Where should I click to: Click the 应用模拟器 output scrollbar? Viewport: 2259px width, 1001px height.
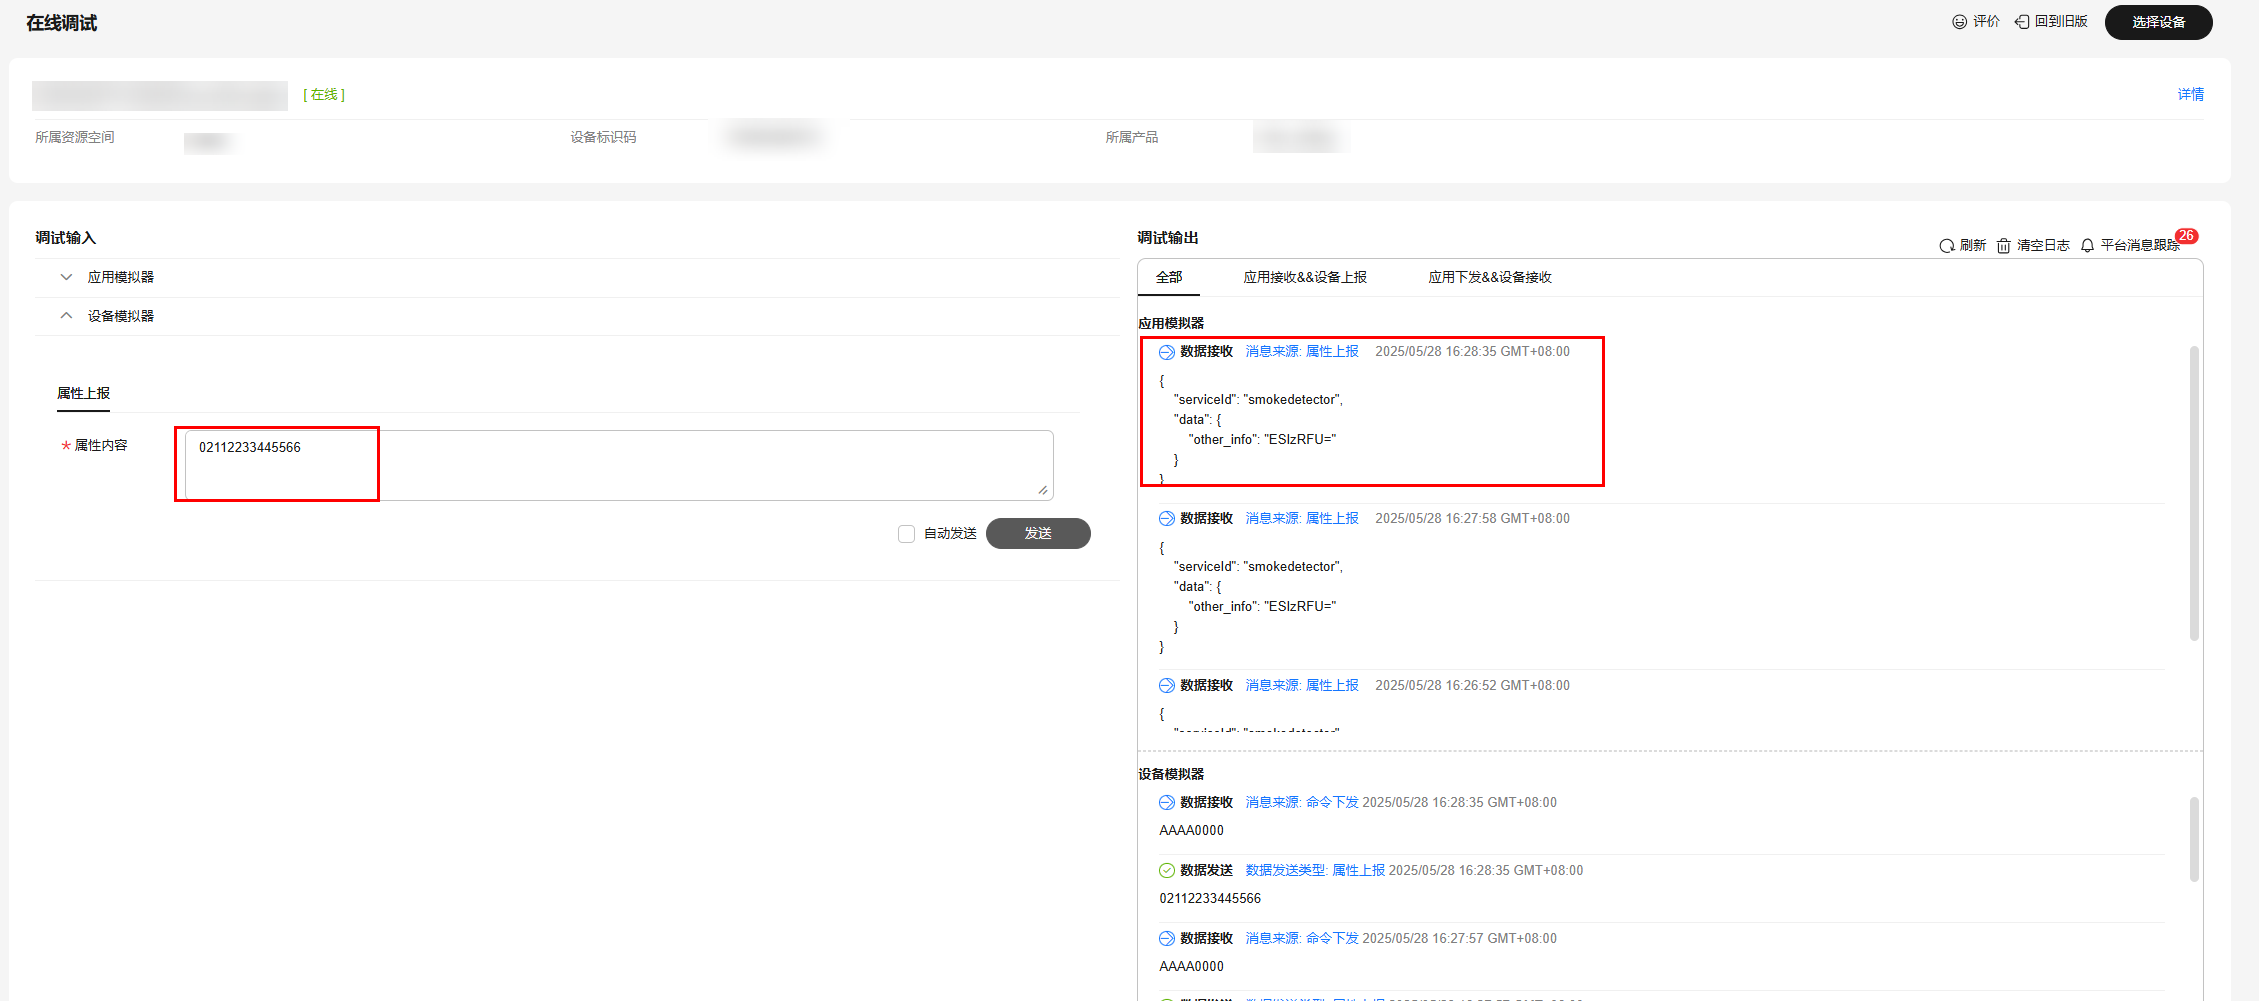click(x=2194, y=493)
